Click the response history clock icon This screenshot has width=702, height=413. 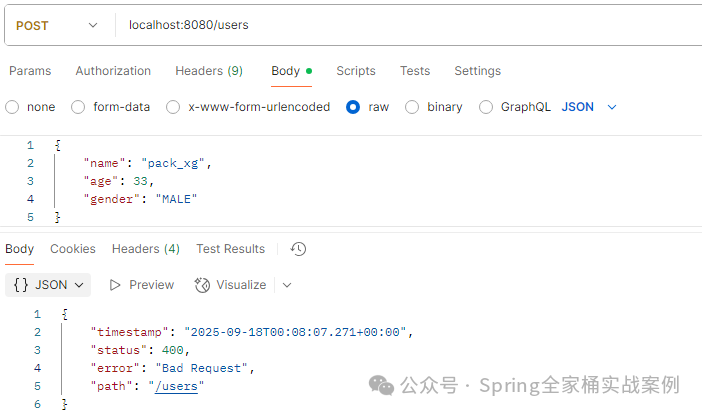298,249
